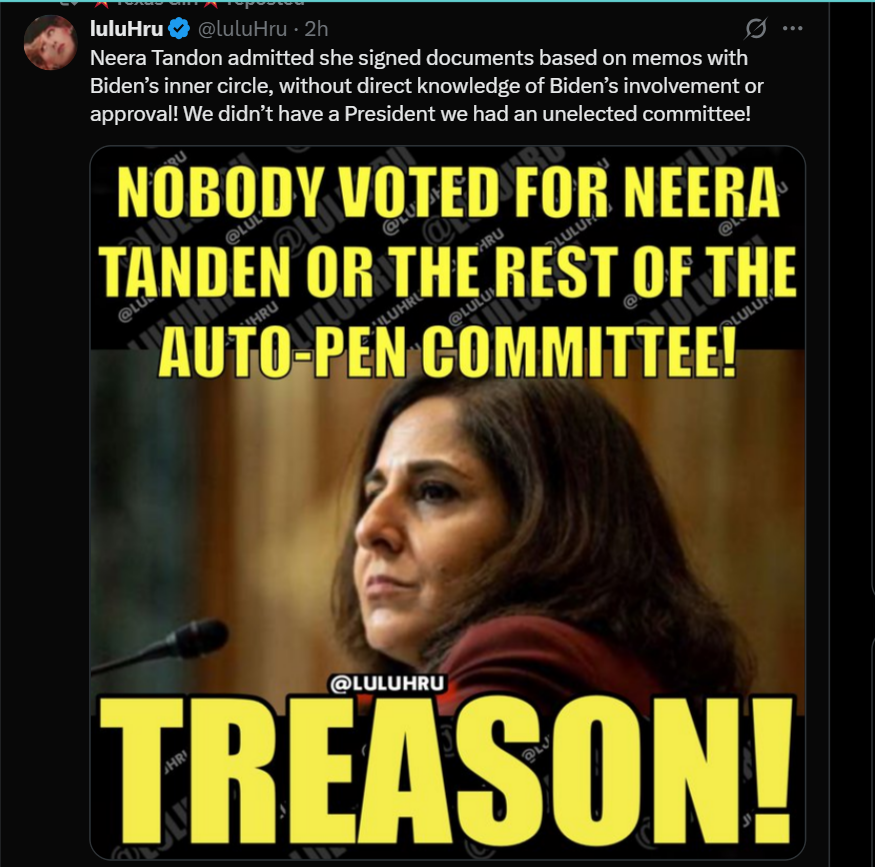Open the Texas Girl reposter name
The width and height of the screenshot is (875, 867).
(x=156, y=2)
